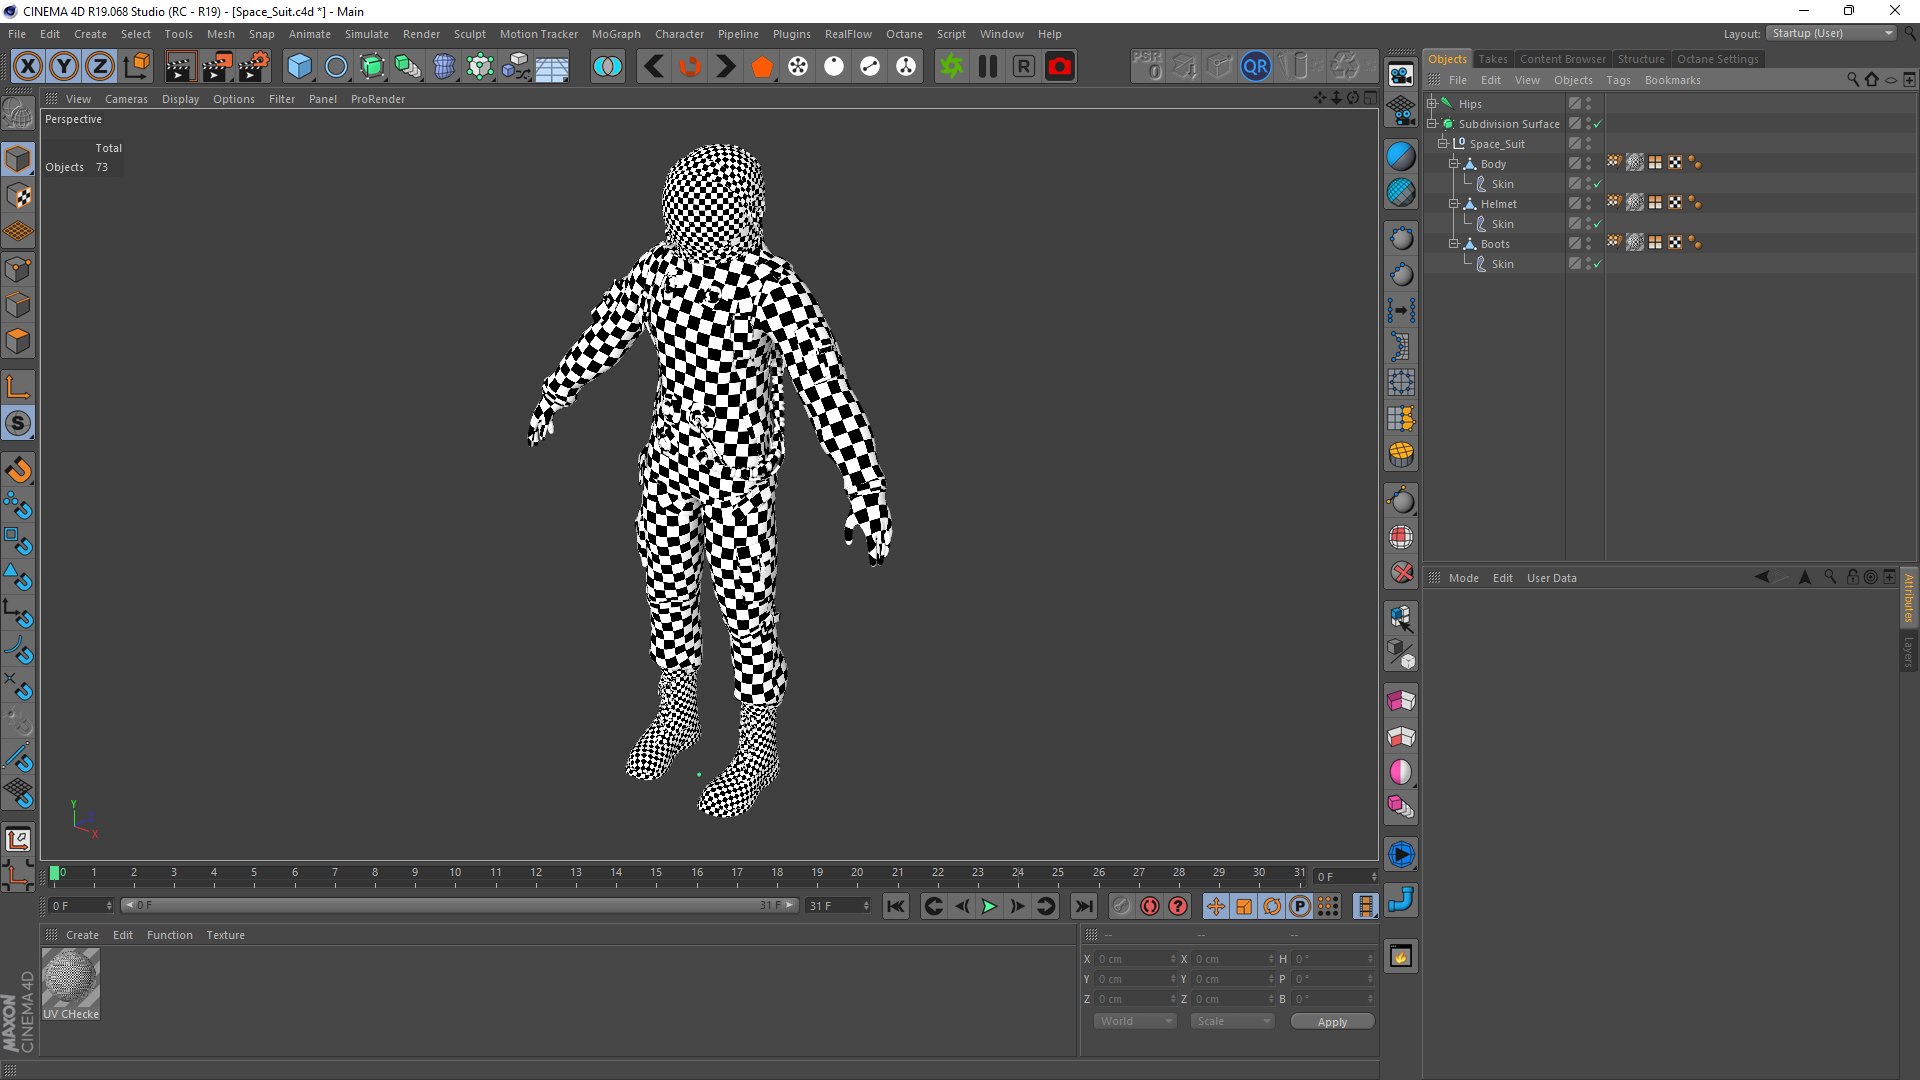Click the Apply button
The width and height of the screenshot is (1920, 1080).
click(x=1332, y=1022)
